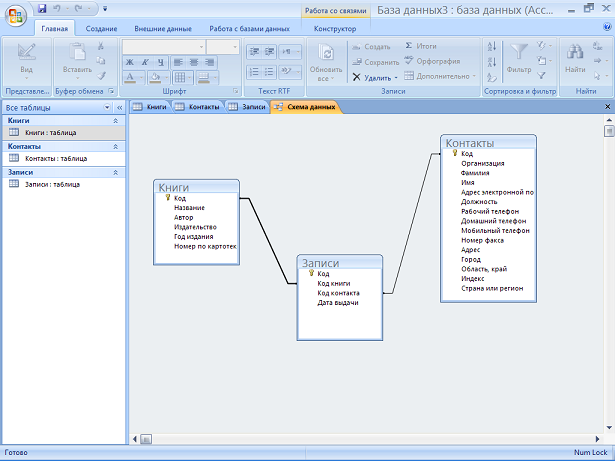Select Книги : таблица in navigation
615x461 pixels.
pos(64,133)
